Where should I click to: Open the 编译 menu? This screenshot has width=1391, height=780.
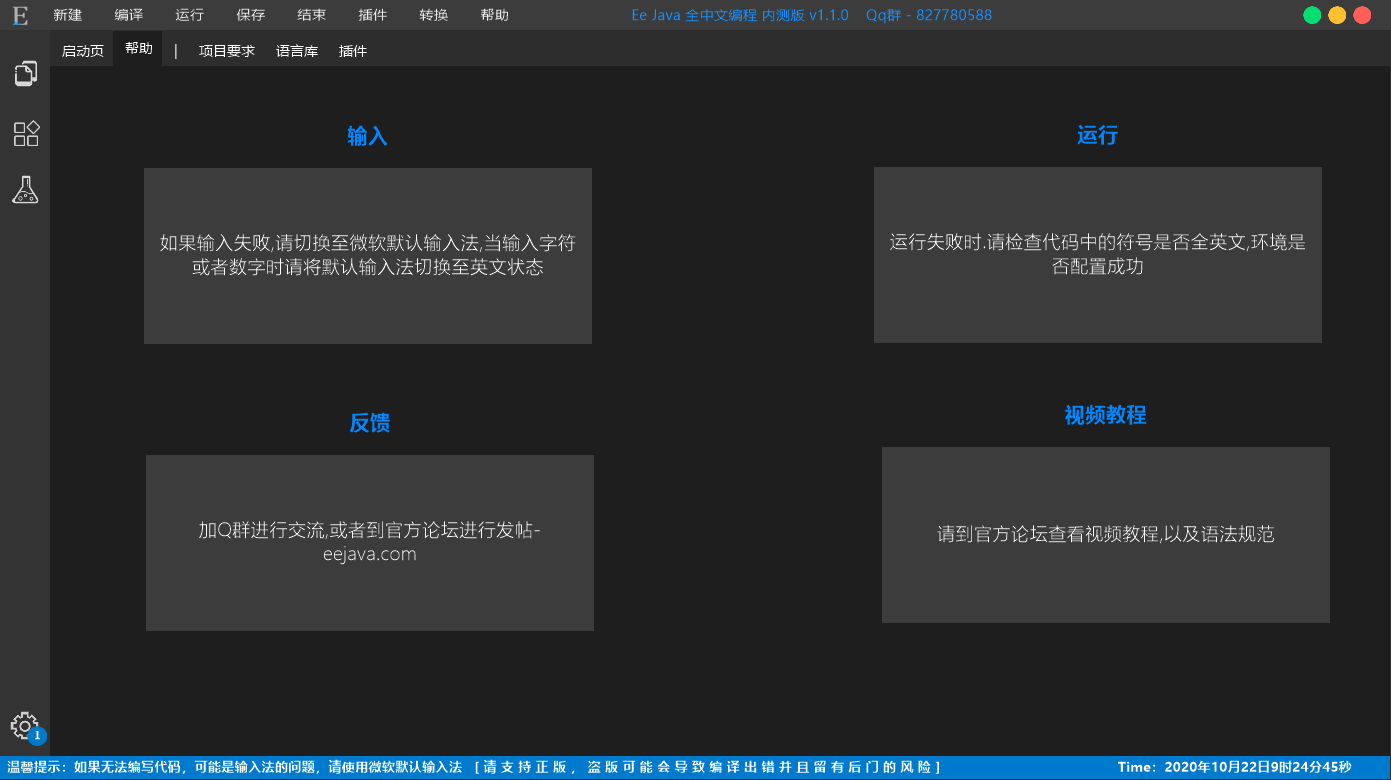pyautogui.click(x=129, y=15)
